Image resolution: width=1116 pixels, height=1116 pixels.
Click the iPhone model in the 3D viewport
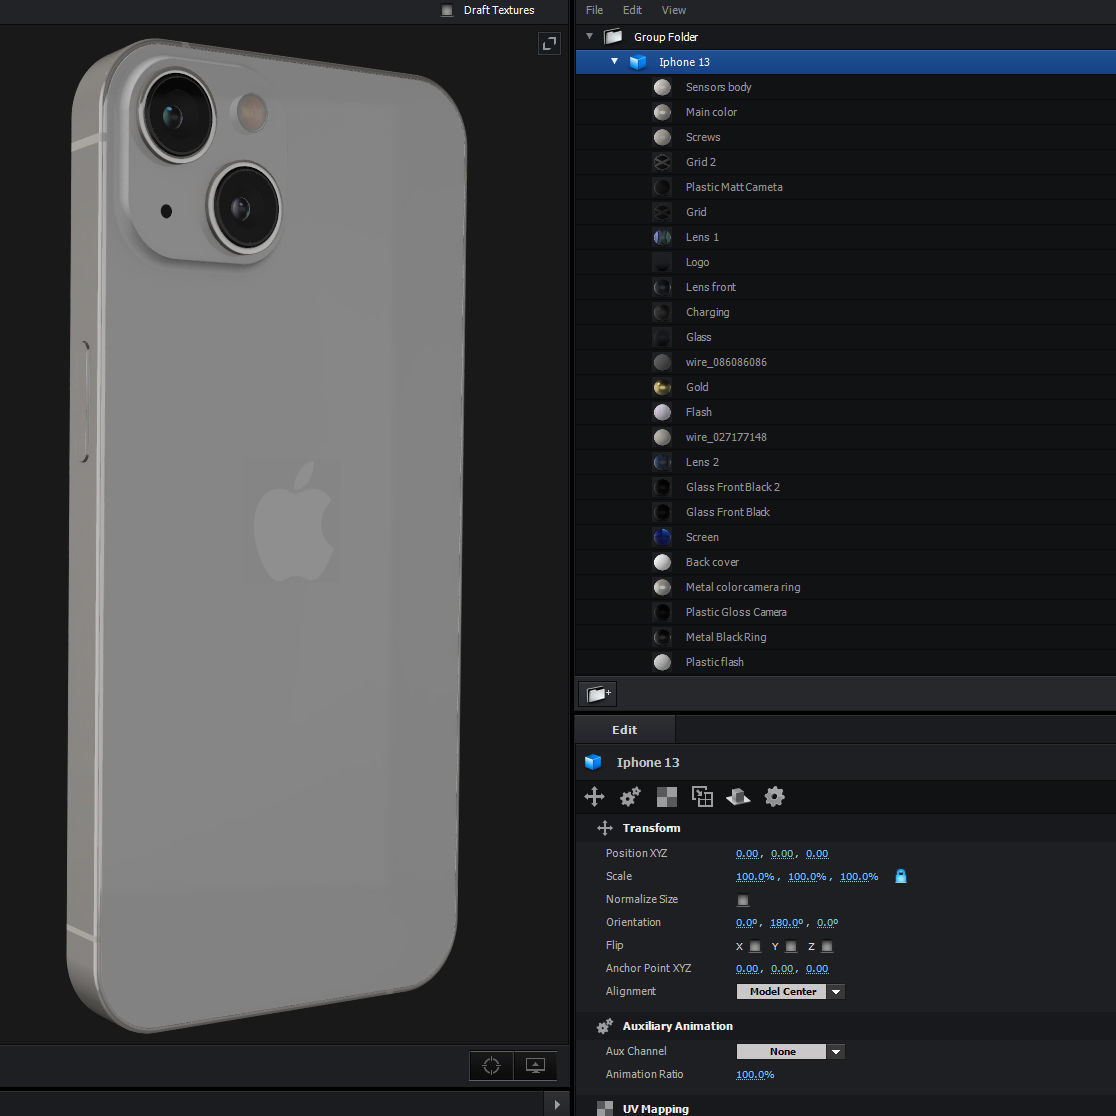point(267,534)
